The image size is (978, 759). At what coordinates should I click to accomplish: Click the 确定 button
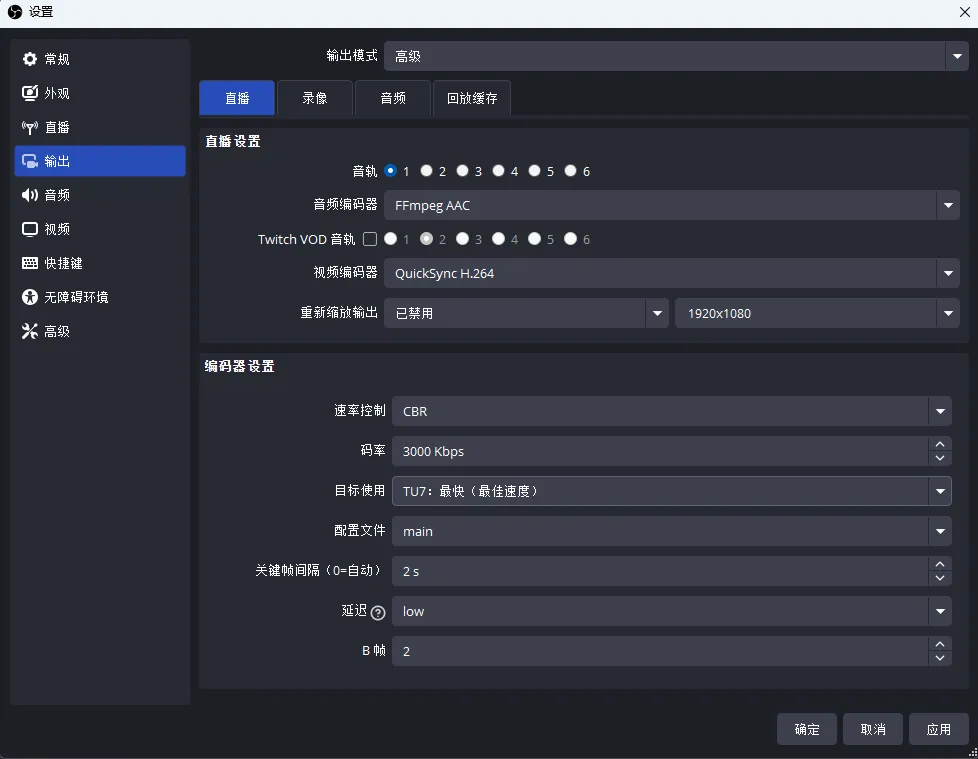(807, 729)
